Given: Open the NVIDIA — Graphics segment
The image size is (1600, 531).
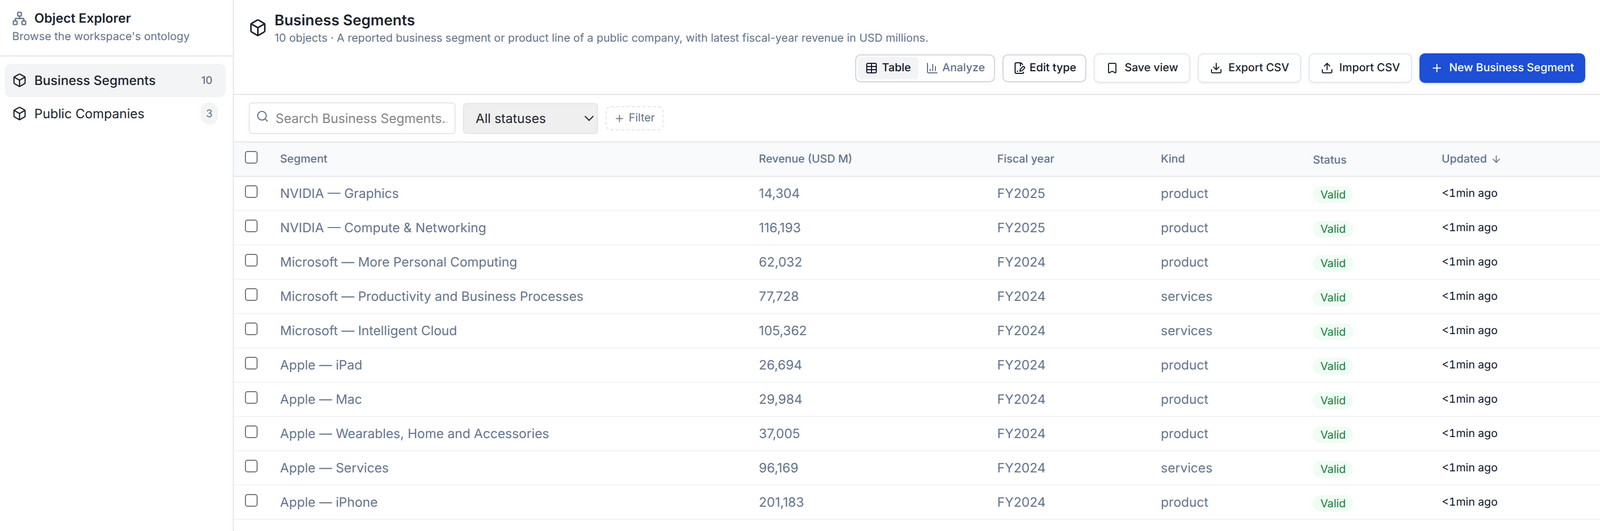Looking at the screenshot, I should (339, 194).
